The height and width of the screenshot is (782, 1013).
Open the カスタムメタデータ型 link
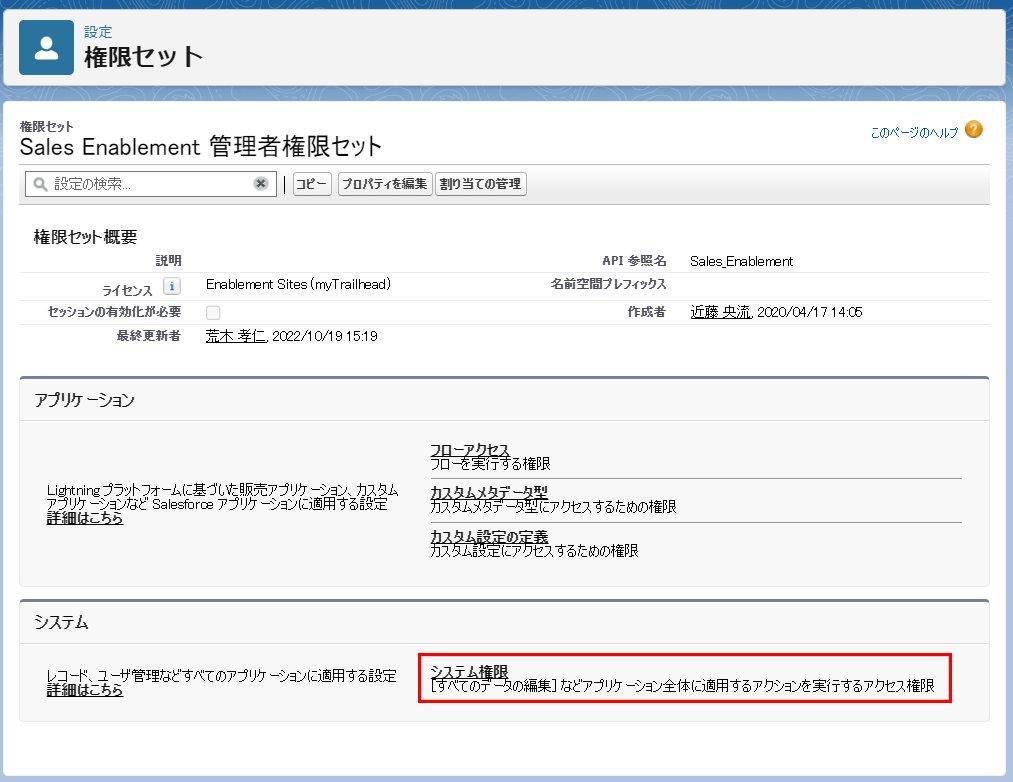click(x=488, y=492)
